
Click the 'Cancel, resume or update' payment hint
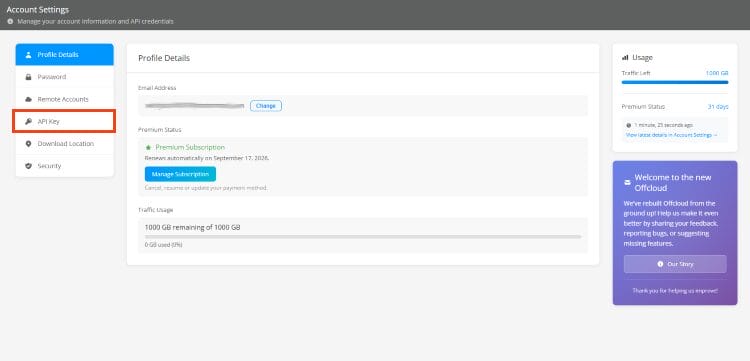pyautogui.click(x=206, y=188)
